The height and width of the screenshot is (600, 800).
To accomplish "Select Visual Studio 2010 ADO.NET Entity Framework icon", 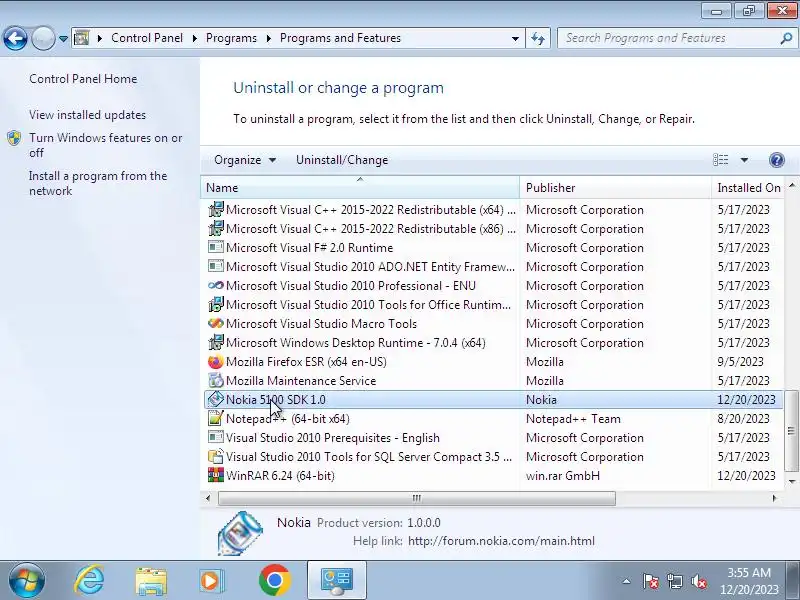I will [x=216, y=266].
